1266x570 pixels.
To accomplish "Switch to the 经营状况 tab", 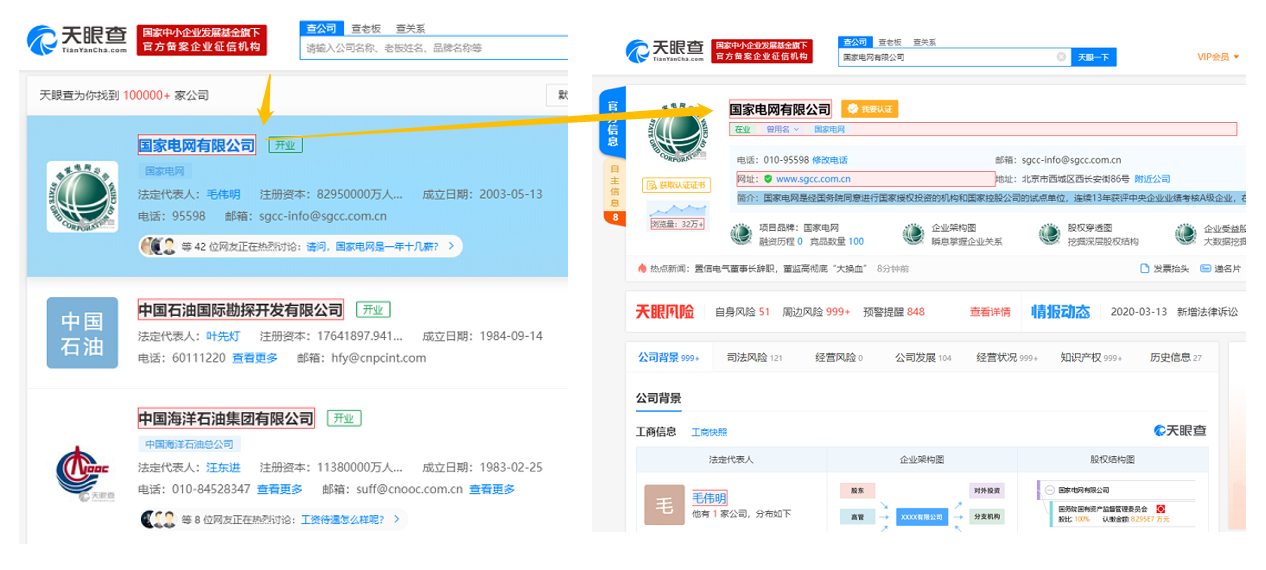I will 1007,357.
